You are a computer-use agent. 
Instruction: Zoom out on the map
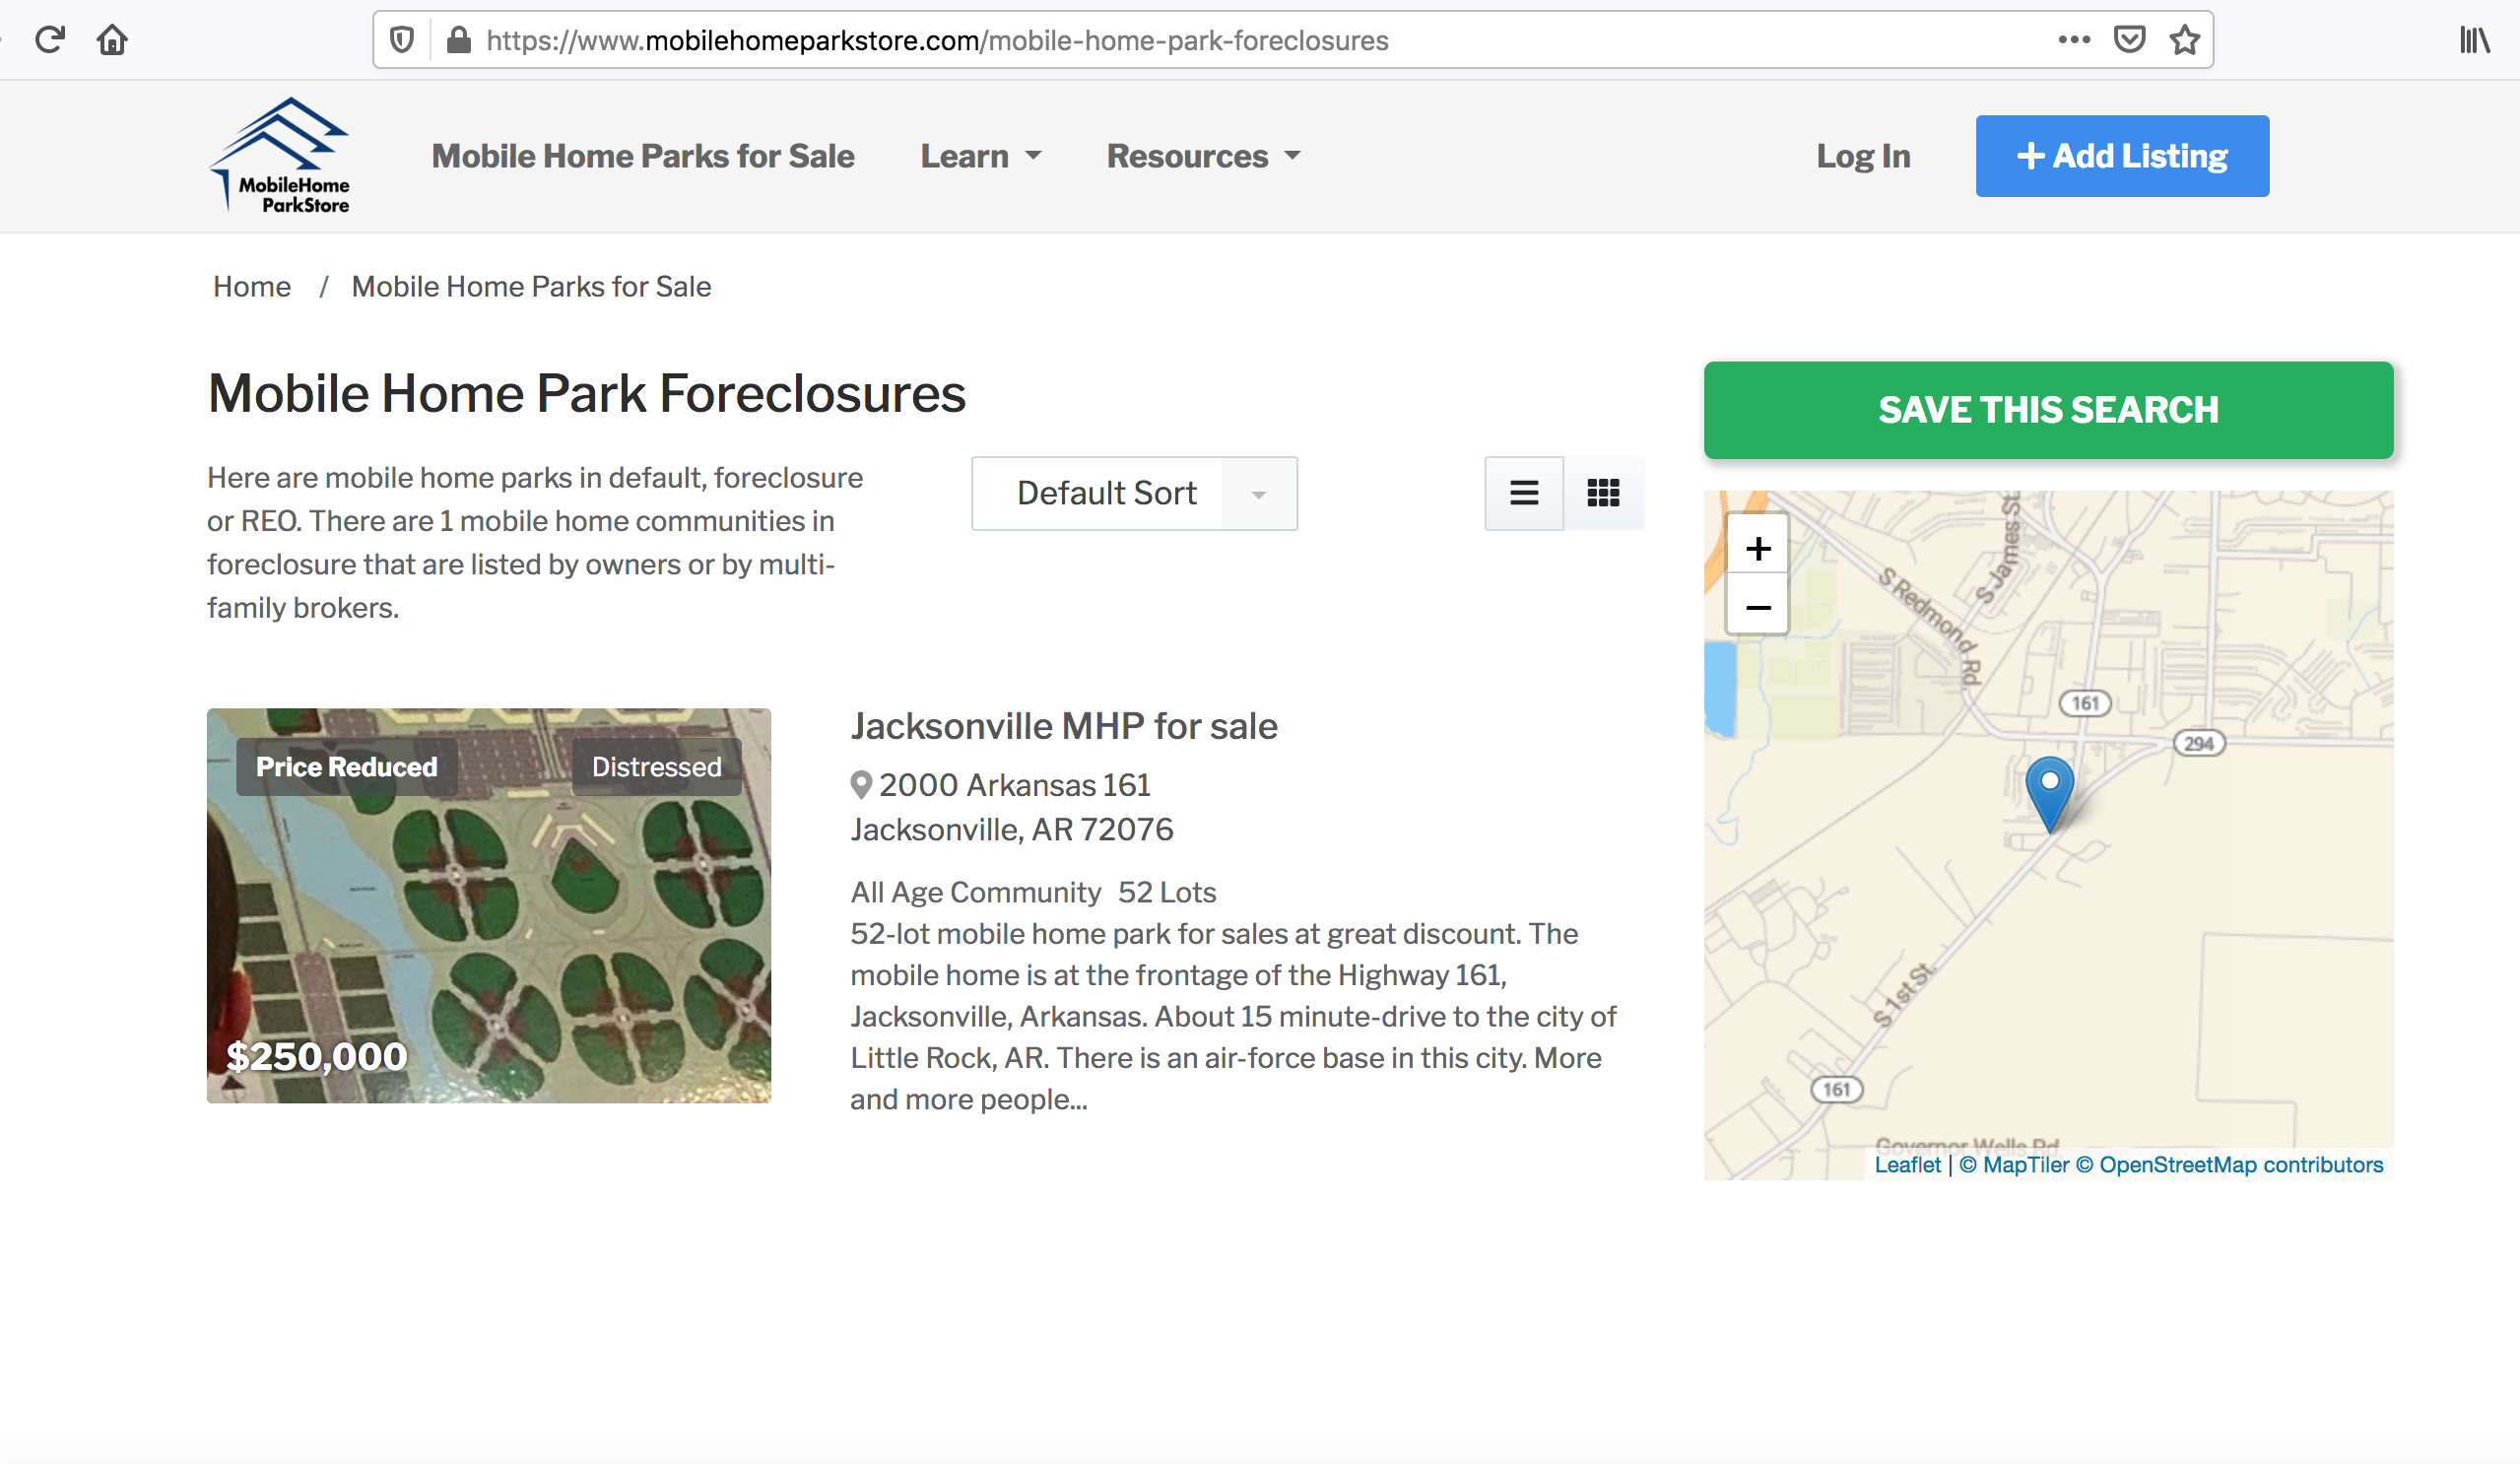(1757, 607)
